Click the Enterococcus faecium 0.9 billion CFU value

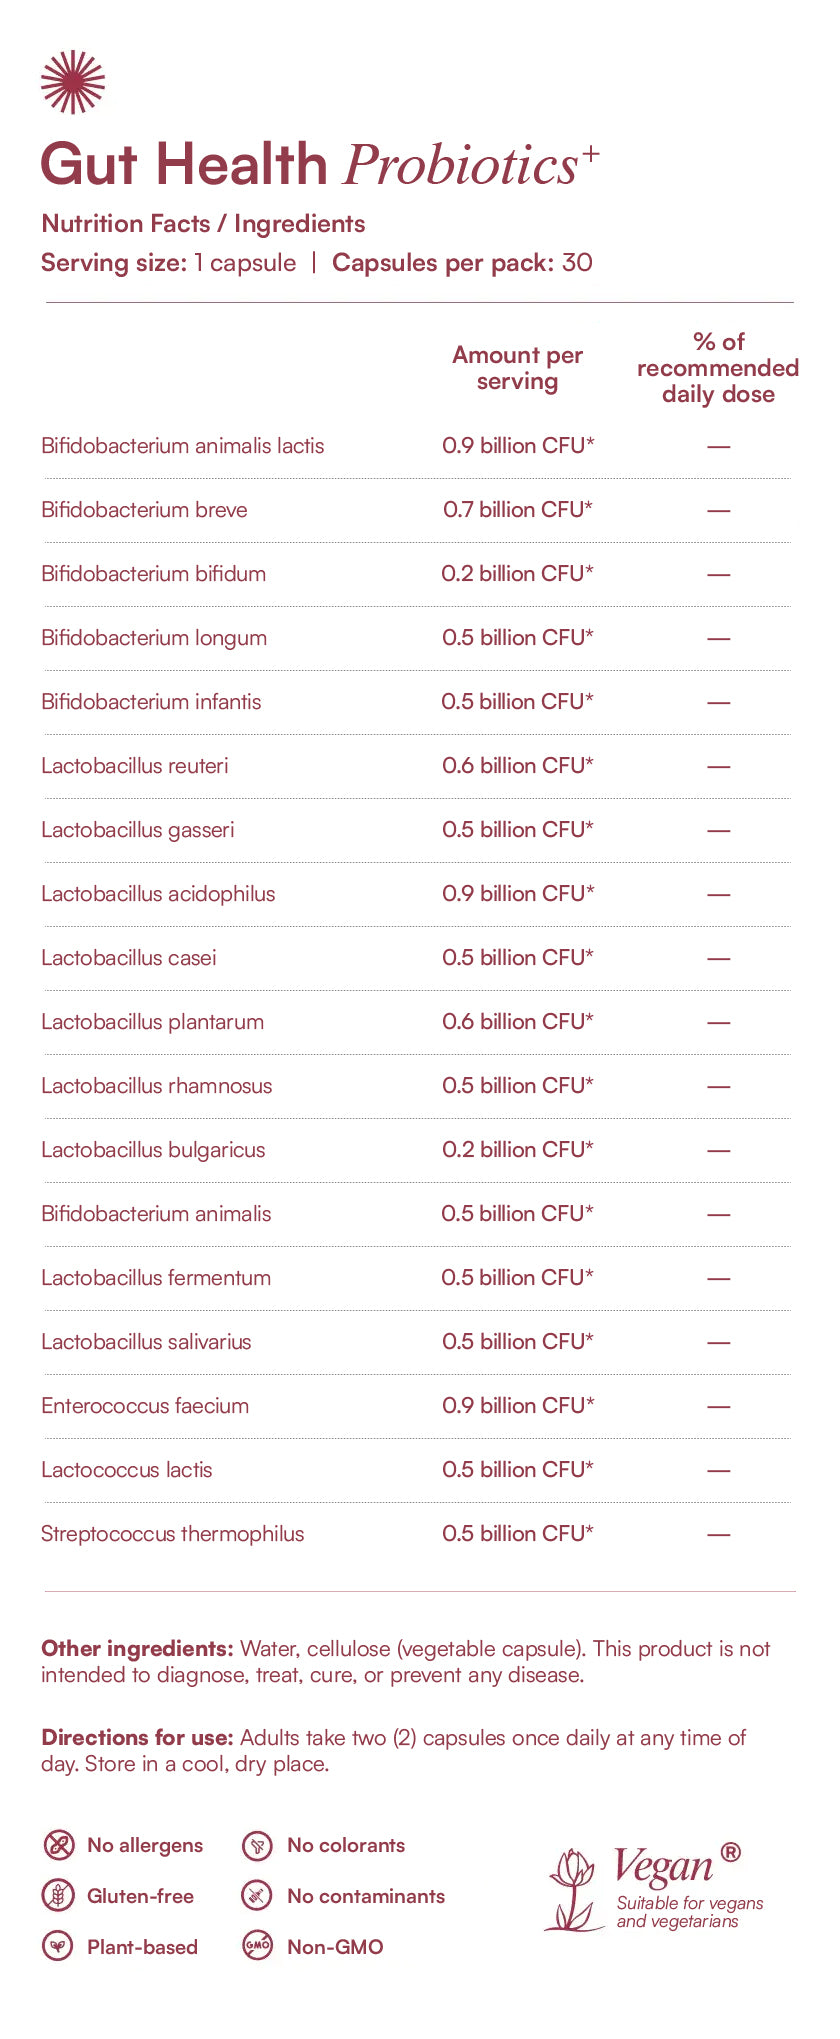pyautogui.click(x=518, y=1406)
